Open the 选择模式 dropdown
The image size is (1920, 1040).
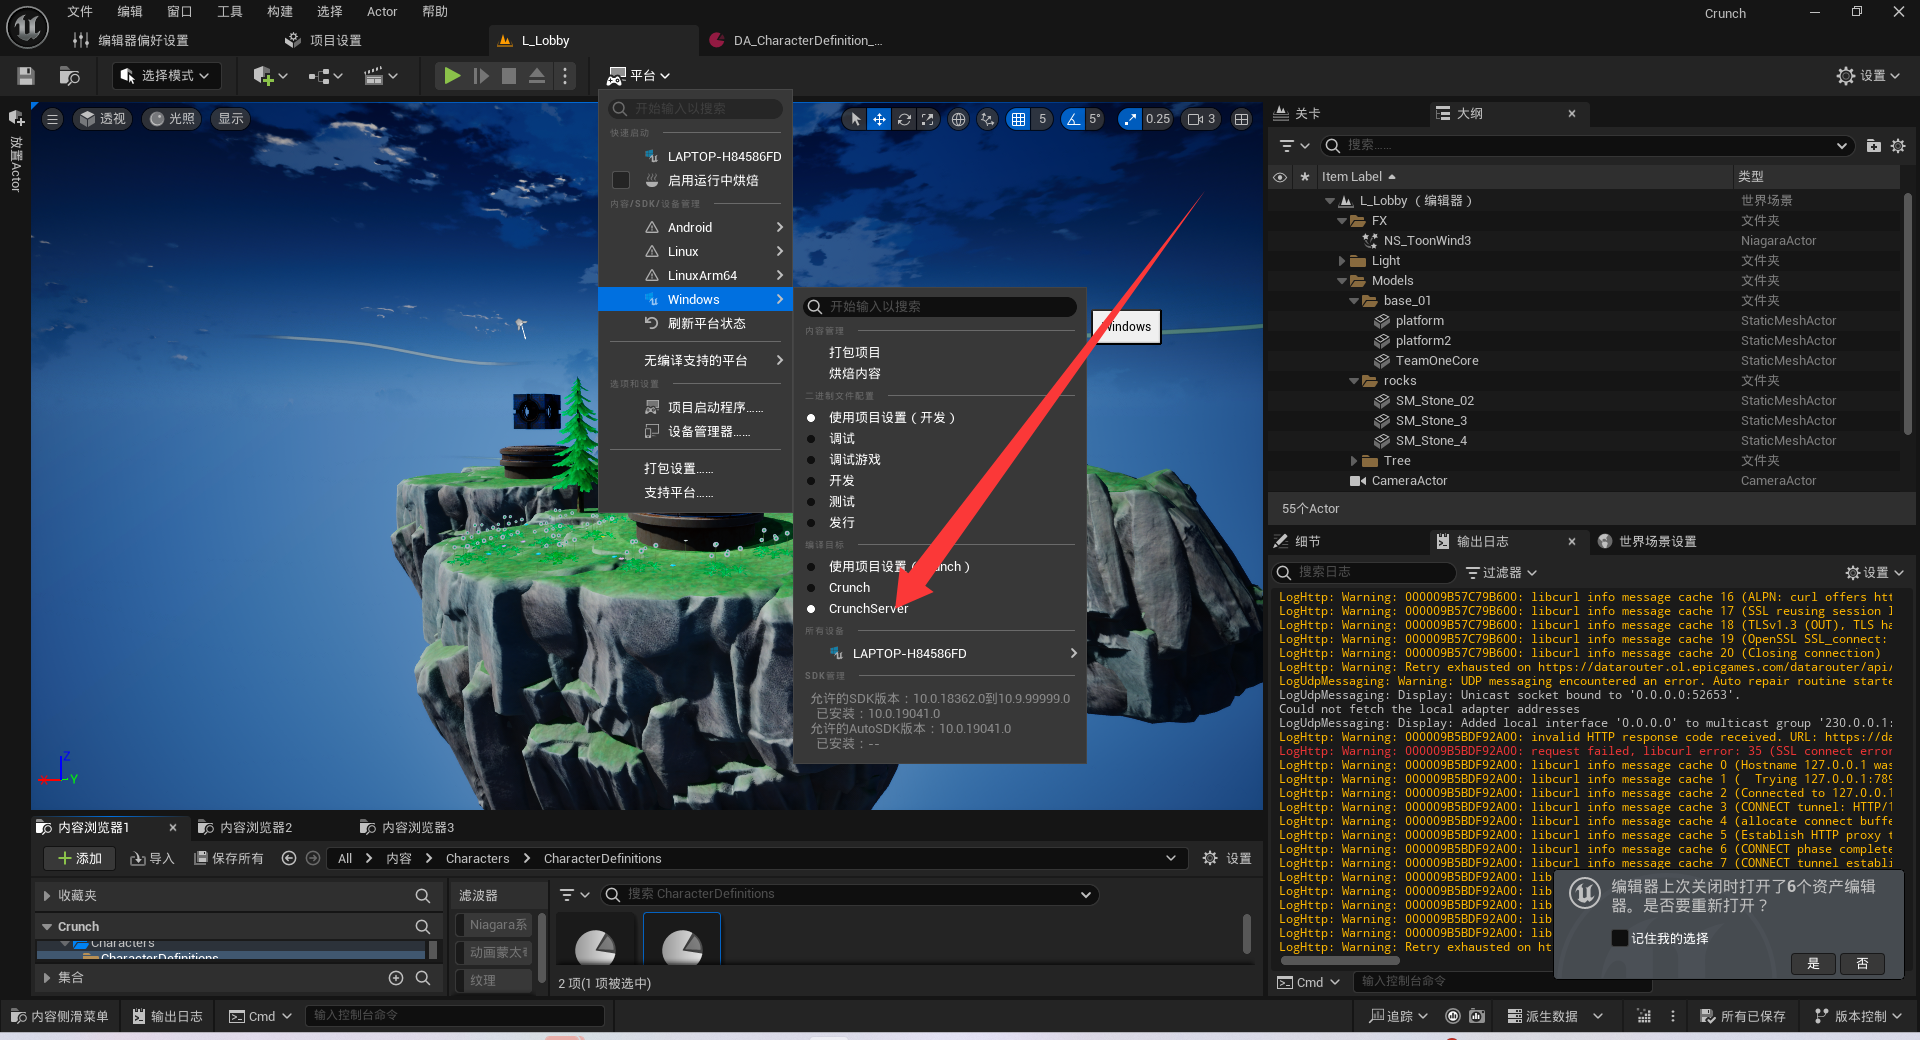(x=165, y=76)
